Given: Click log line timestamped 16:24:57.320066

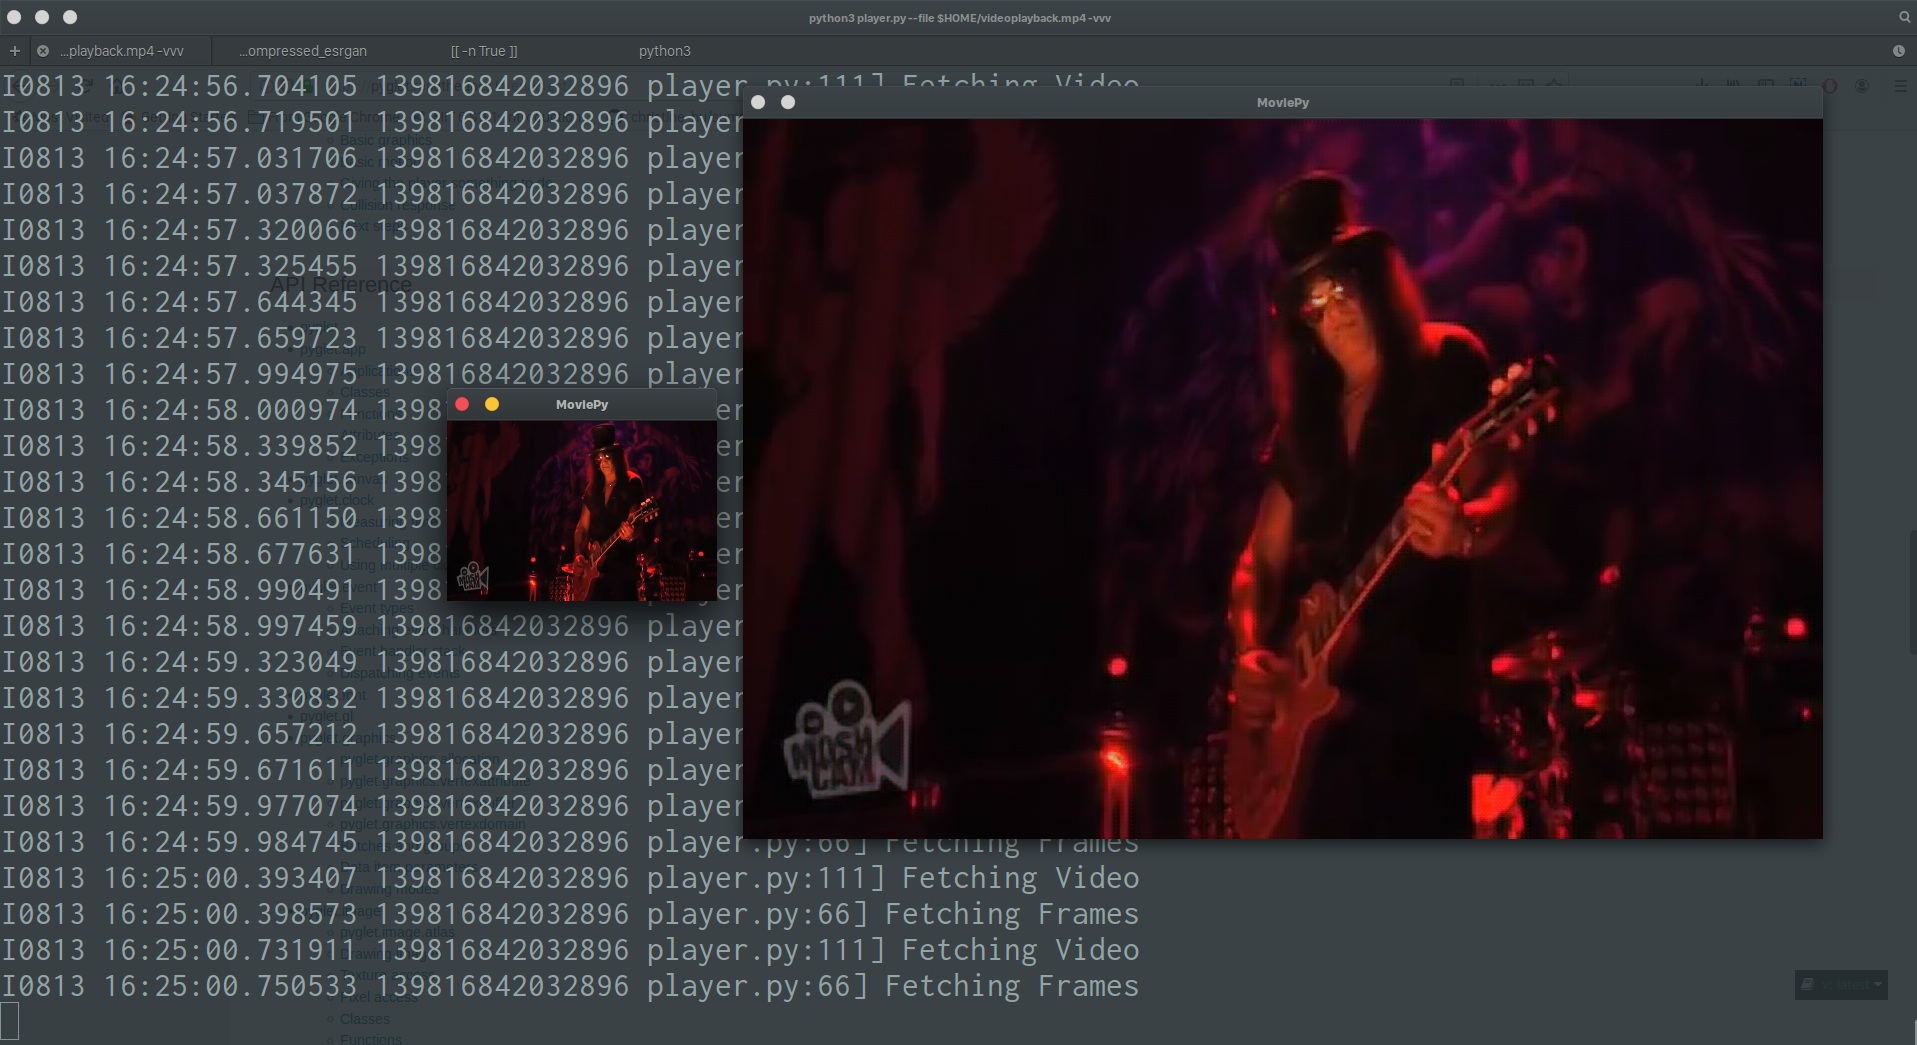Looking at the screenshot, I should pyautogui.click(x=371, y=230).
